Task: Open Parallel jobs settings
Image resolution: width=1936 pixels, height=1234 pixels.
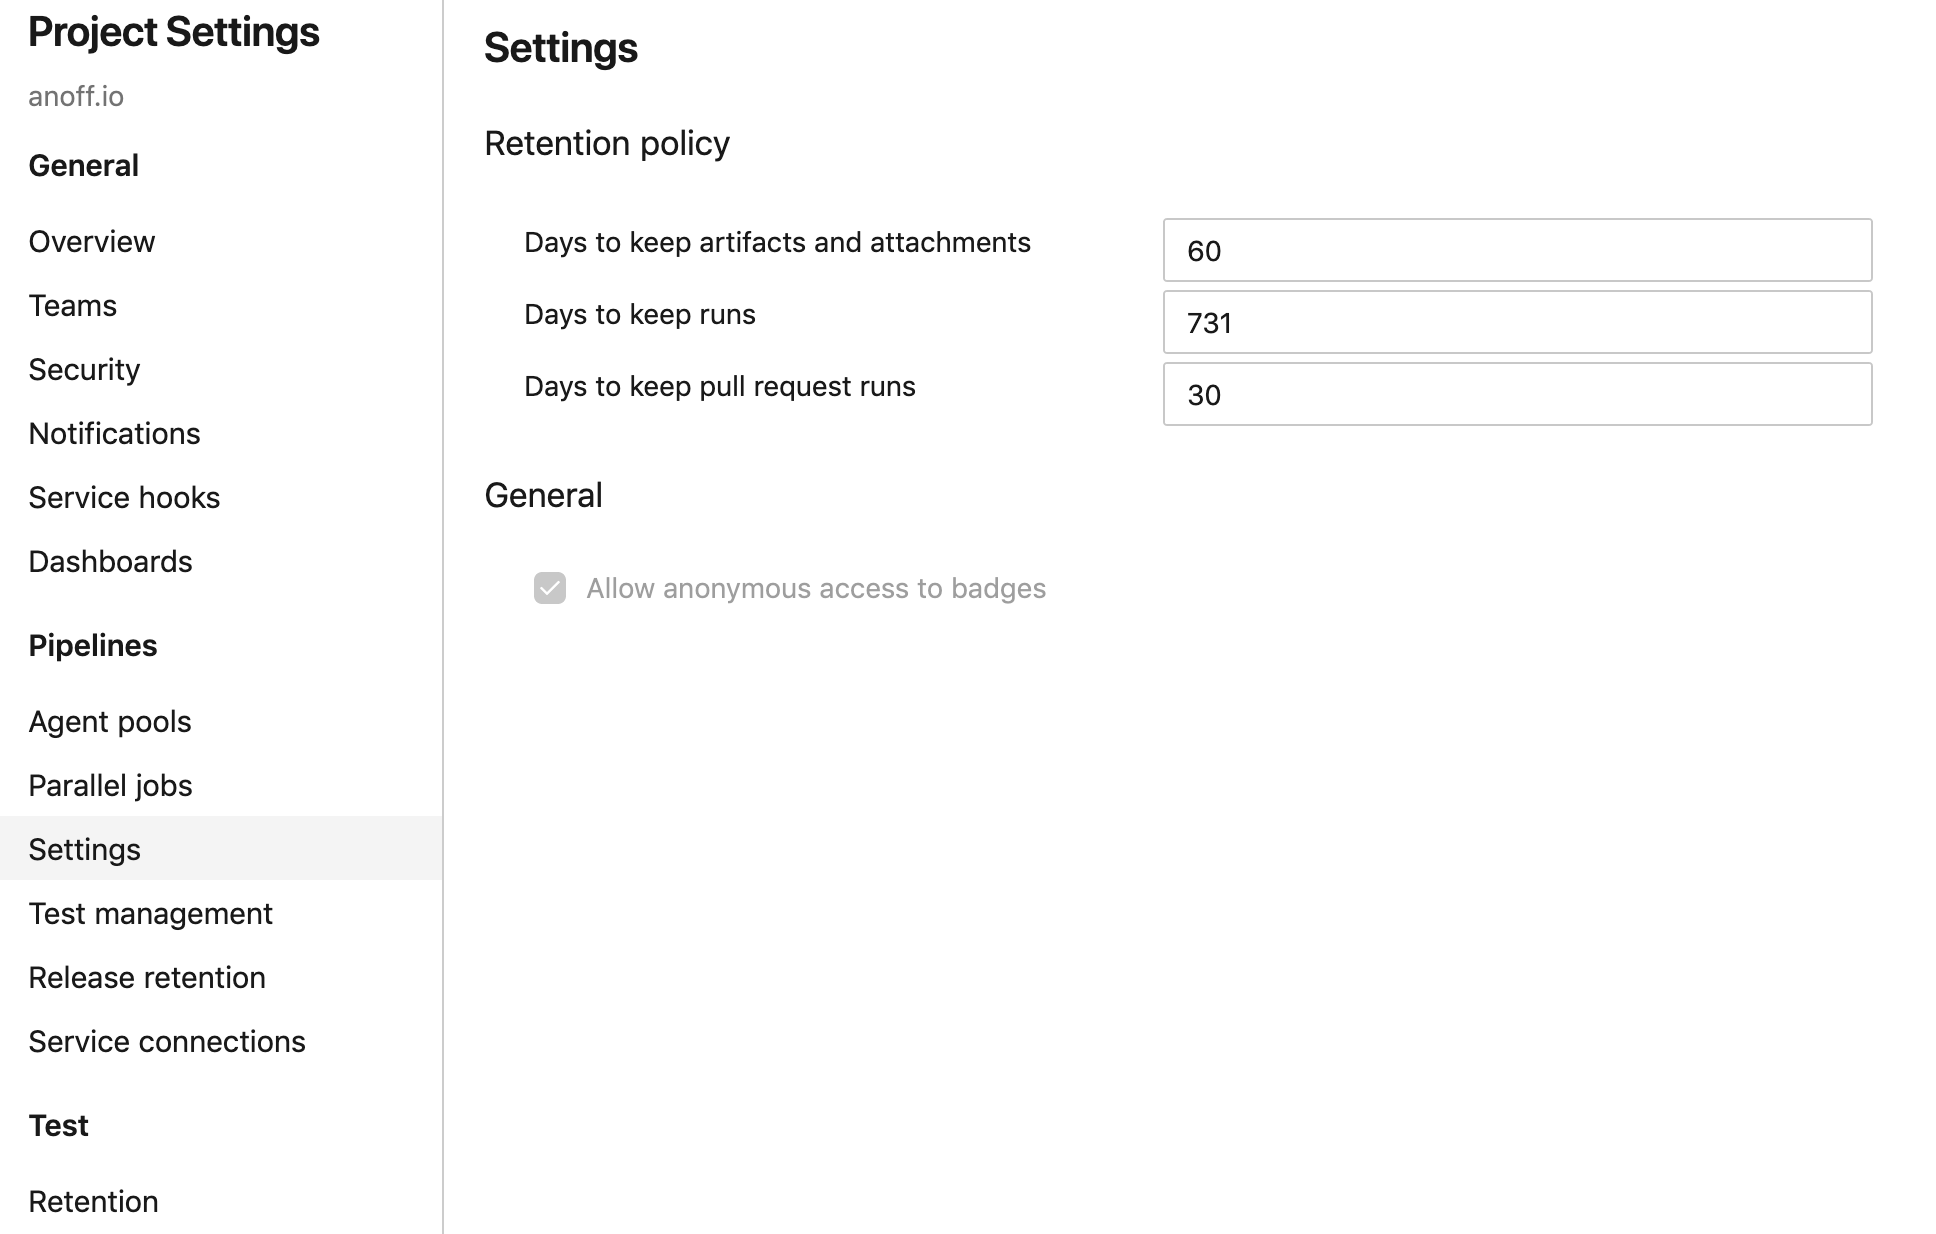Action: click(x=111, y=786)
